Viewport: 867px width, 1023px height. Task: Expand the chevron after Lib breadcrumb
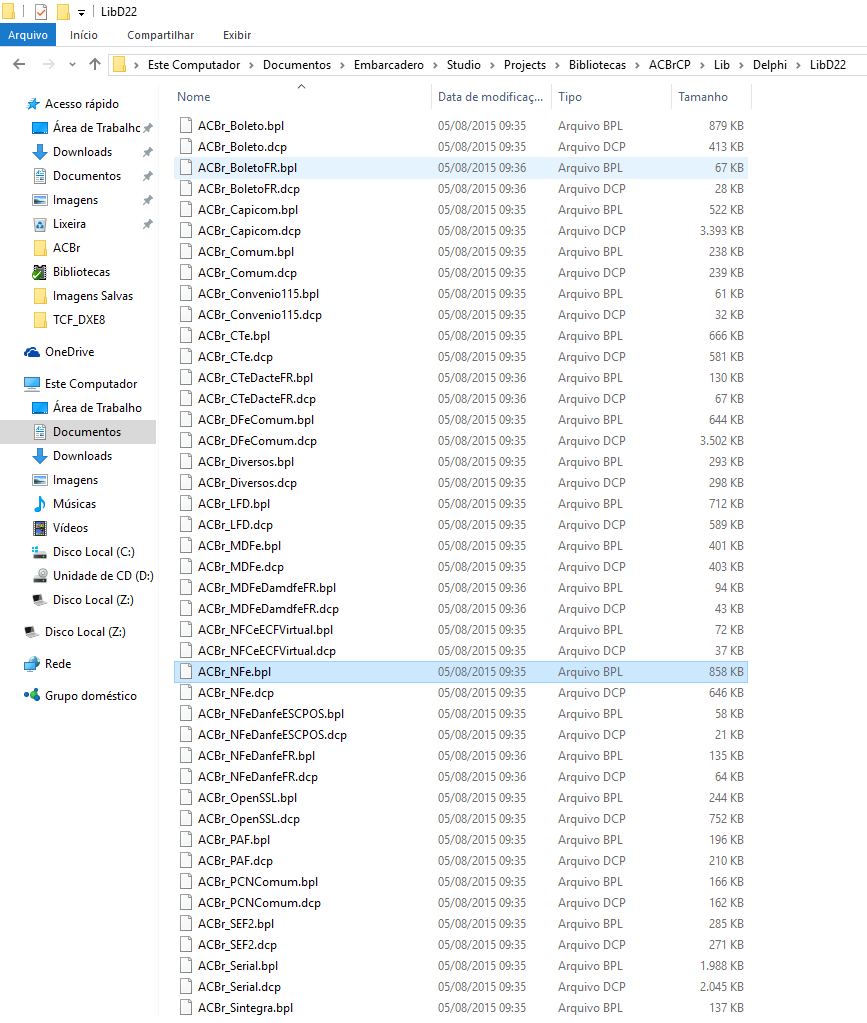tap(741, 65)
